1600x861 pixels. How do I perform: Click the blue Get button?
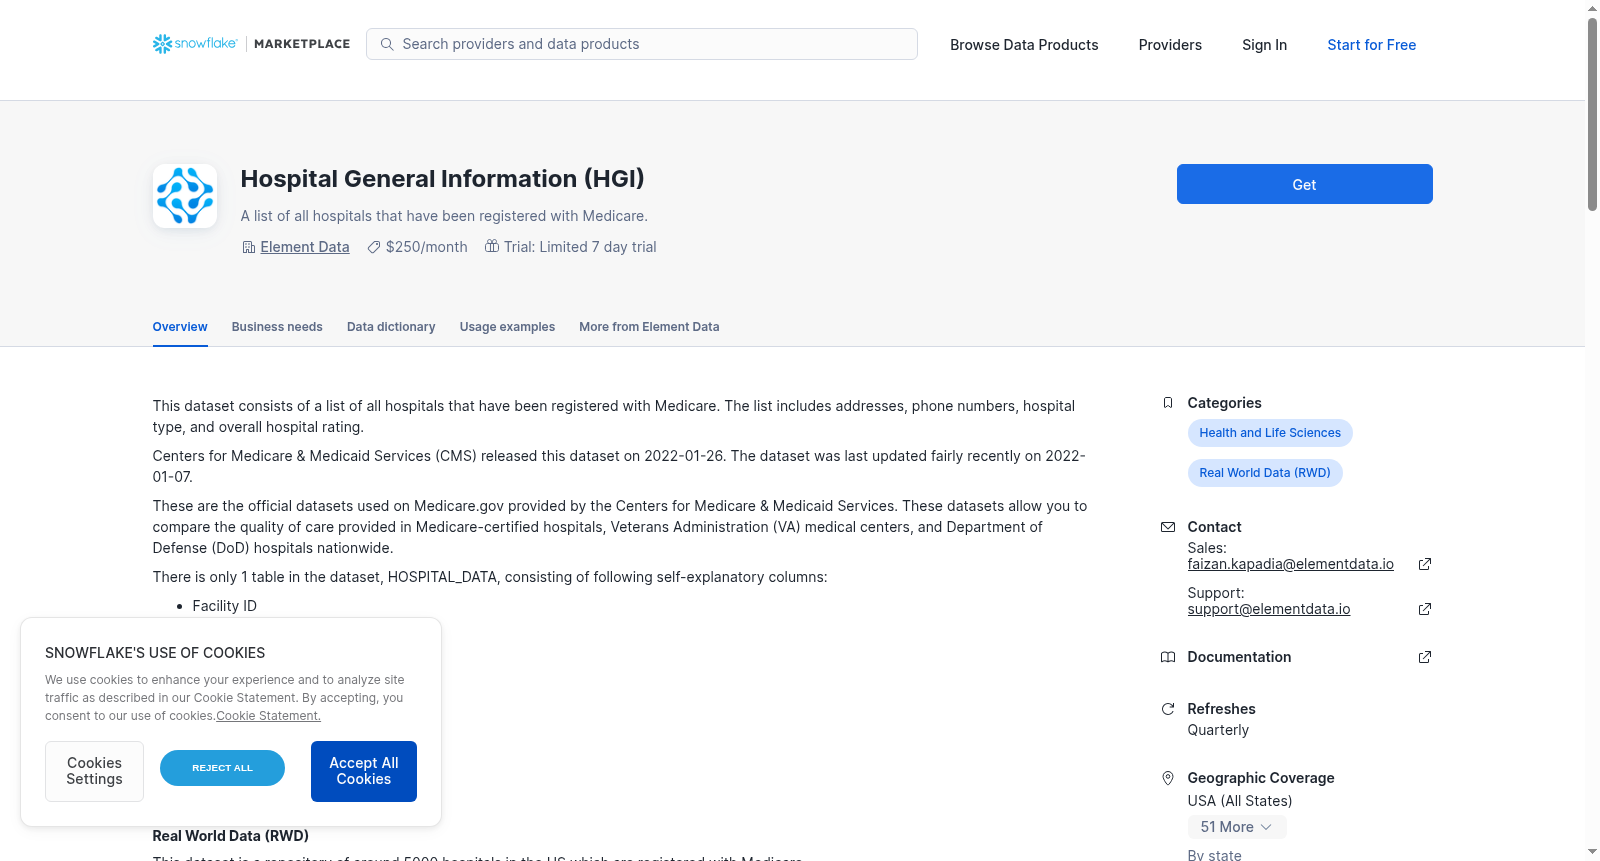(x=1304, y=184)
